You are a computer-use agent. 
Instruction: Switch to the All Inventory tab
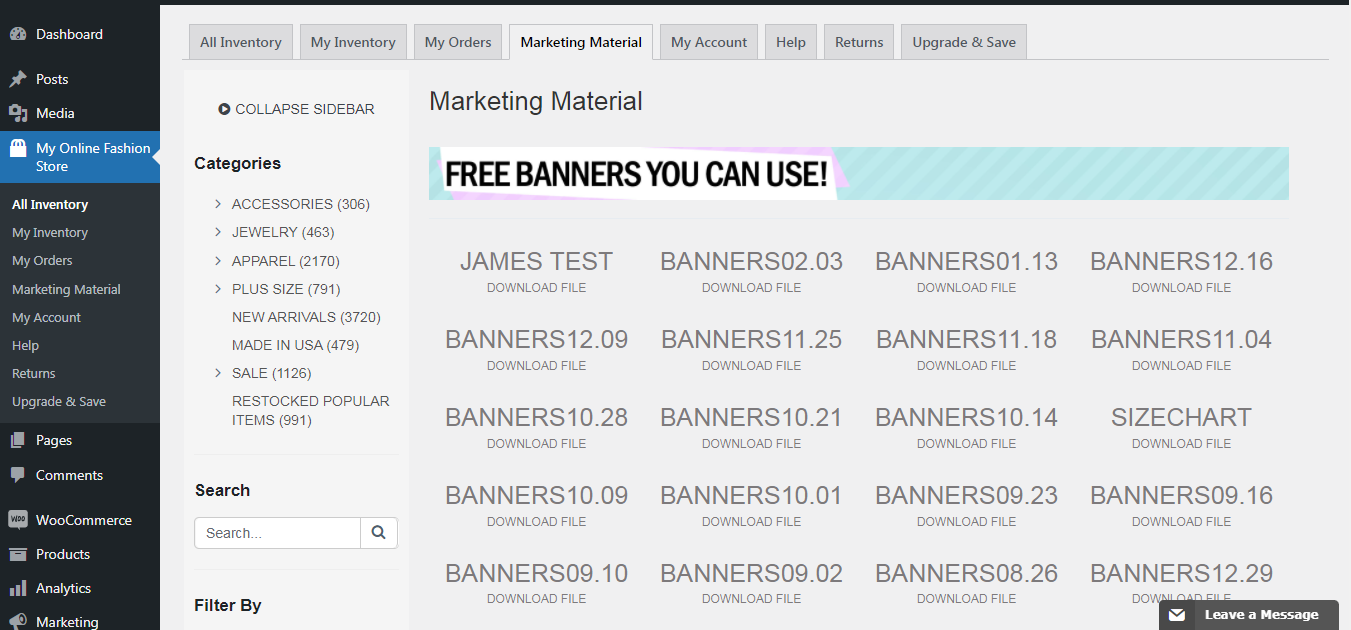tap(241, 42)
